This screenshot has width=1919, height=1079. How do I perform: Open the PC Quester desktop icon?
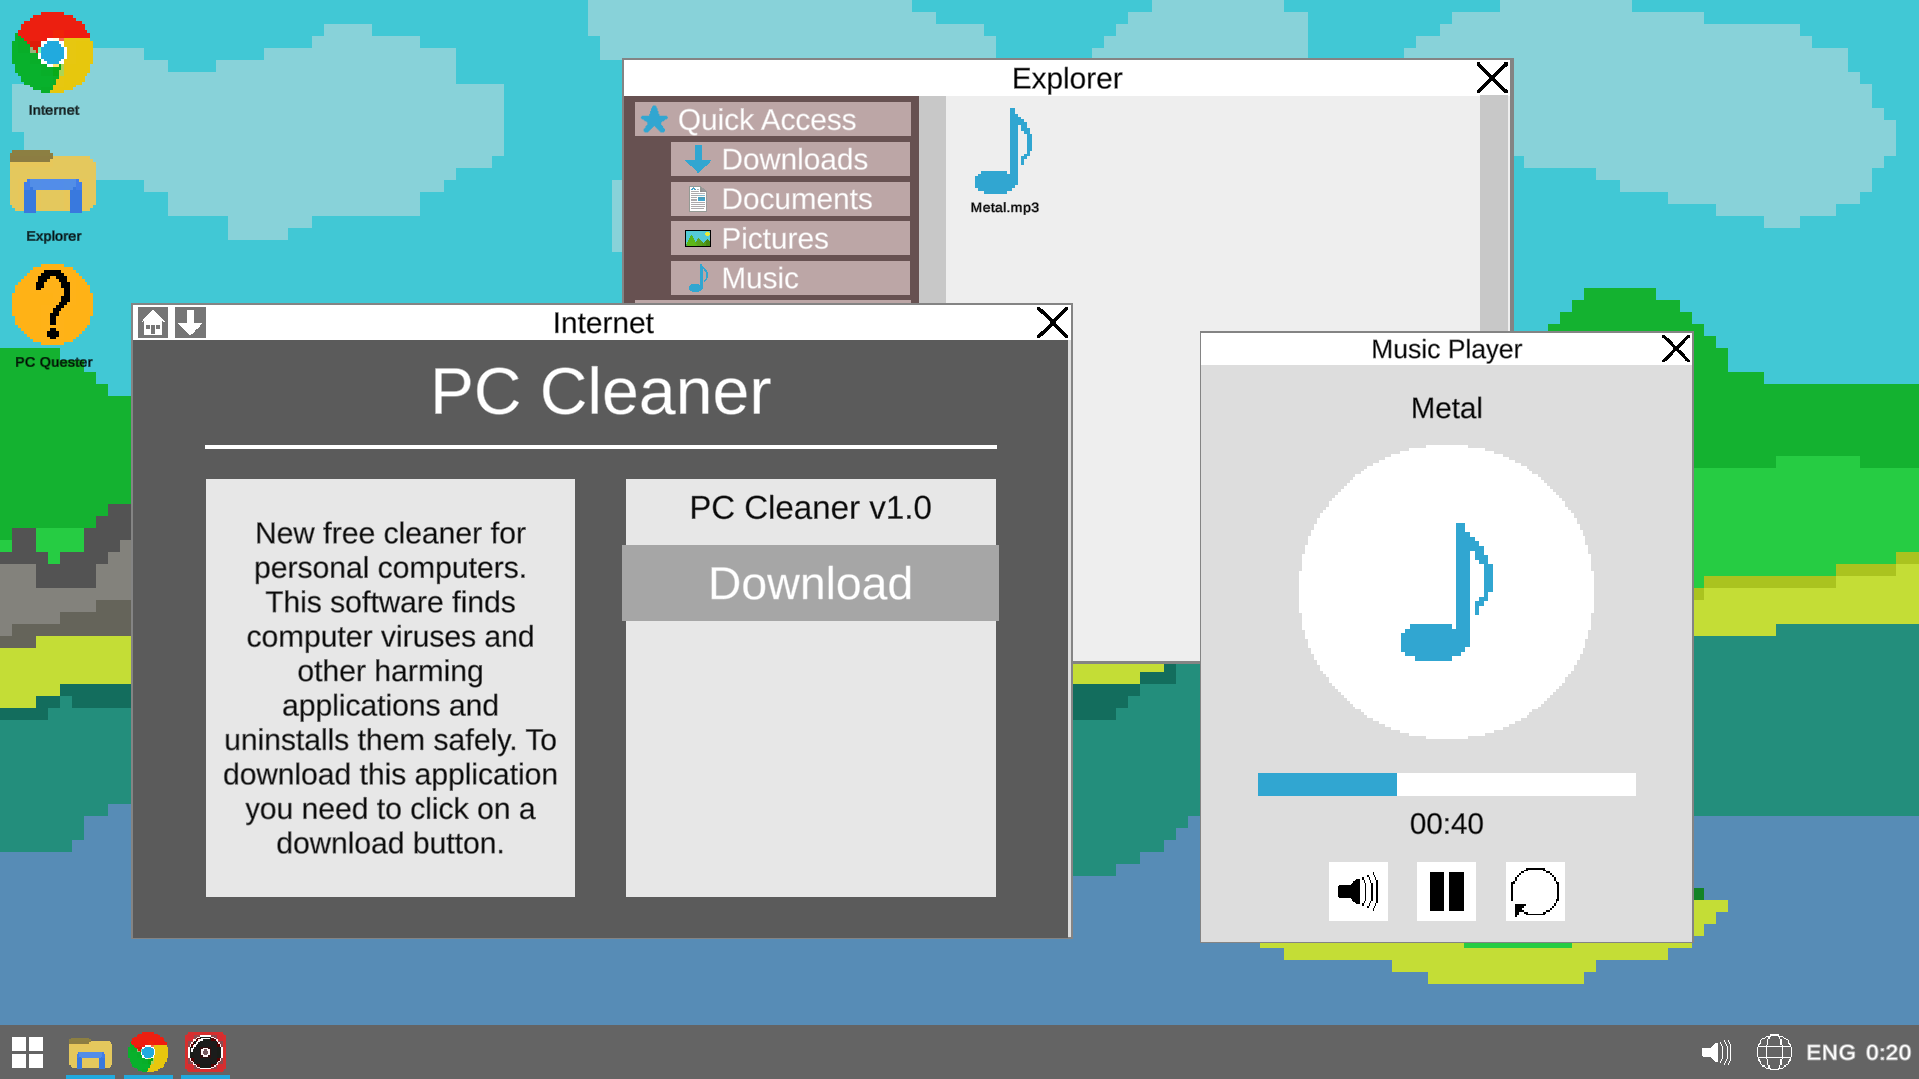click(x=53, y=316)
